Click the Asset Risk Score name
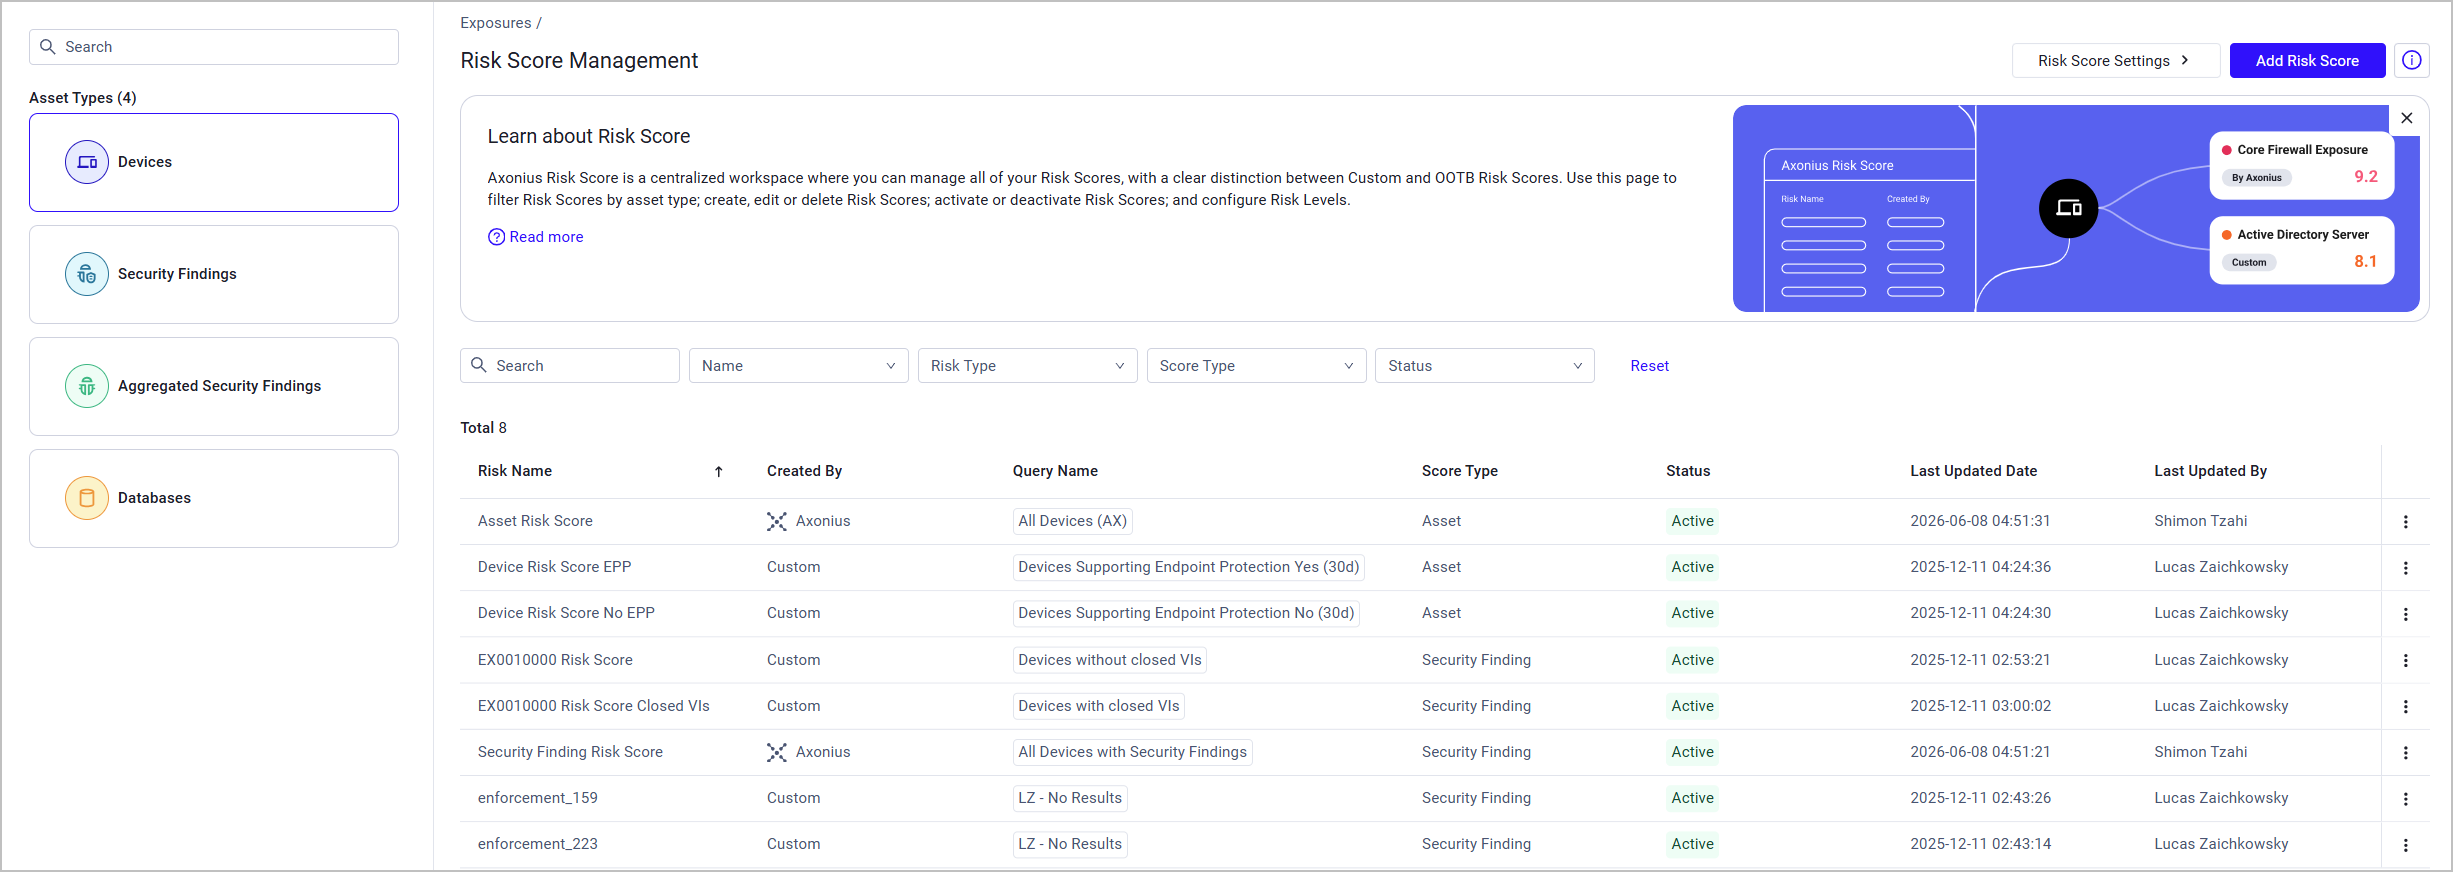 point(535,521)
